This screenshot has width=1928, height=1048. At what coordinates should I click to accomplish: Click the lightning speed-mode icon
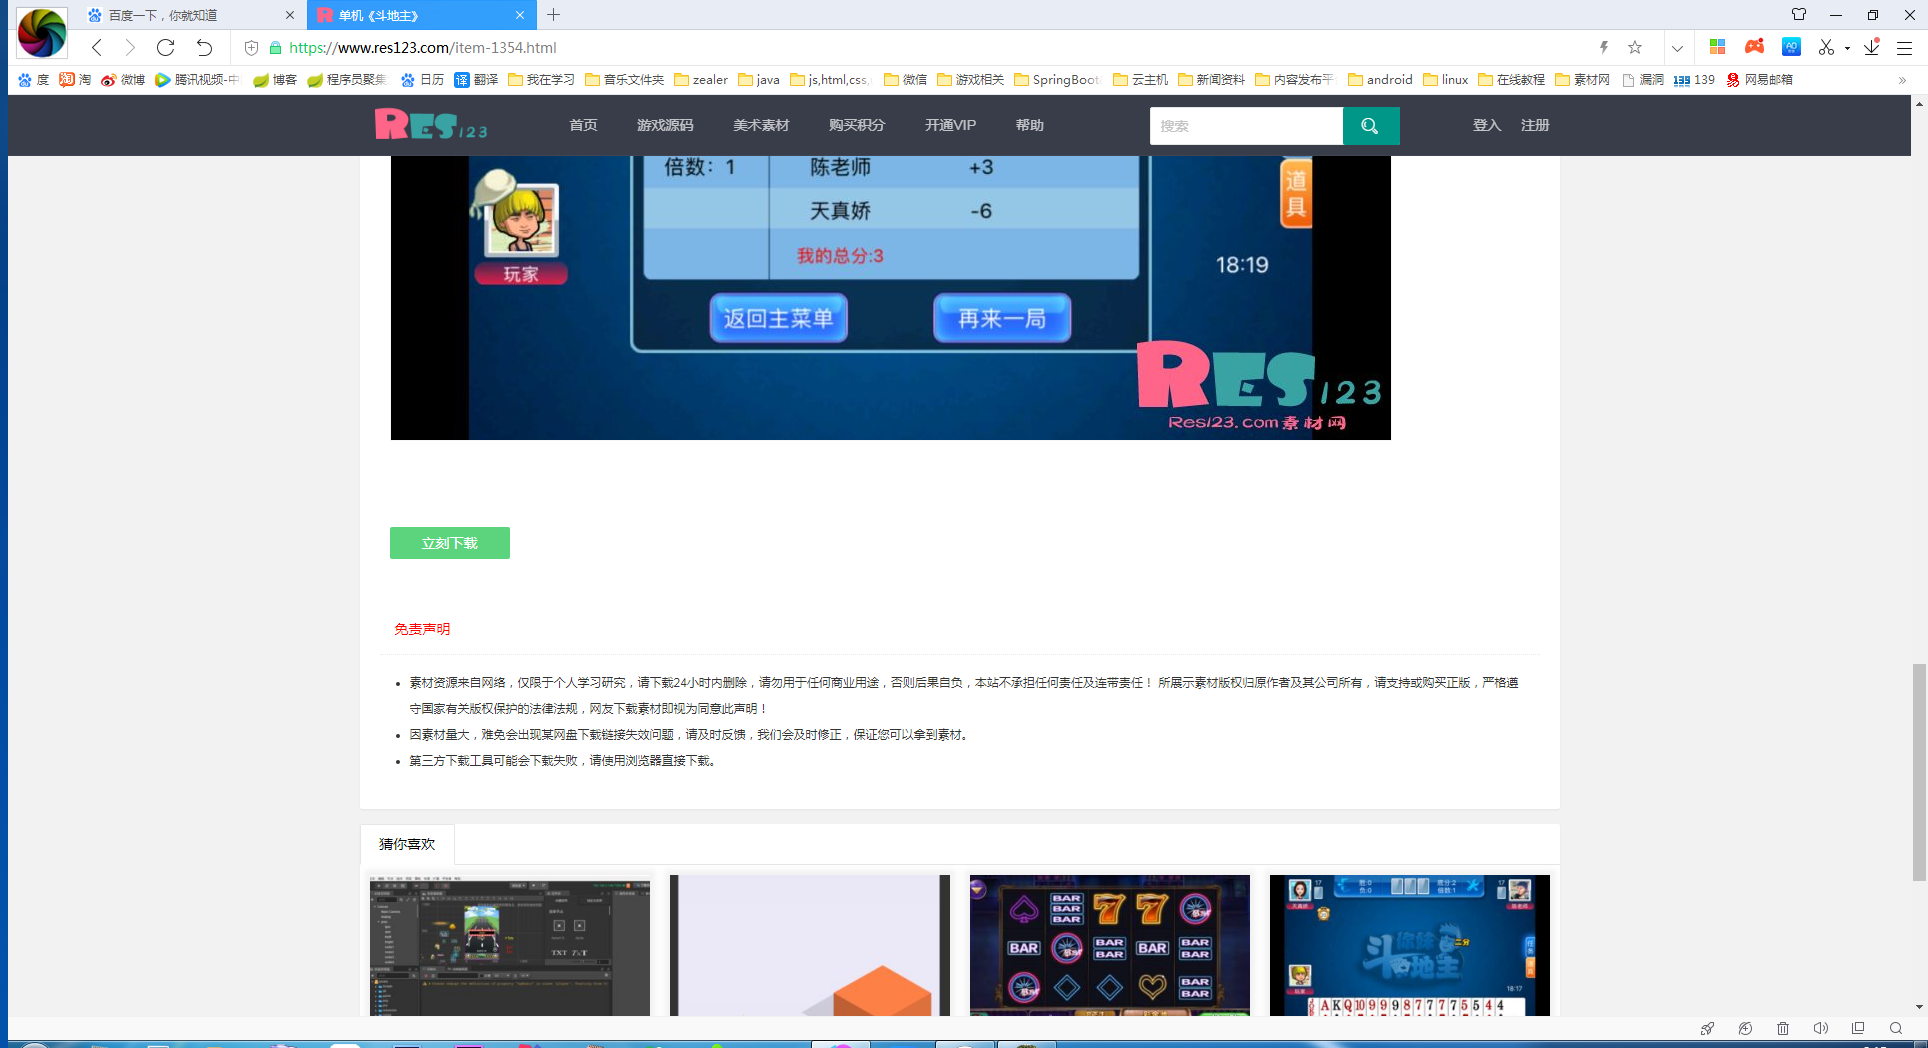point(1604,47)
